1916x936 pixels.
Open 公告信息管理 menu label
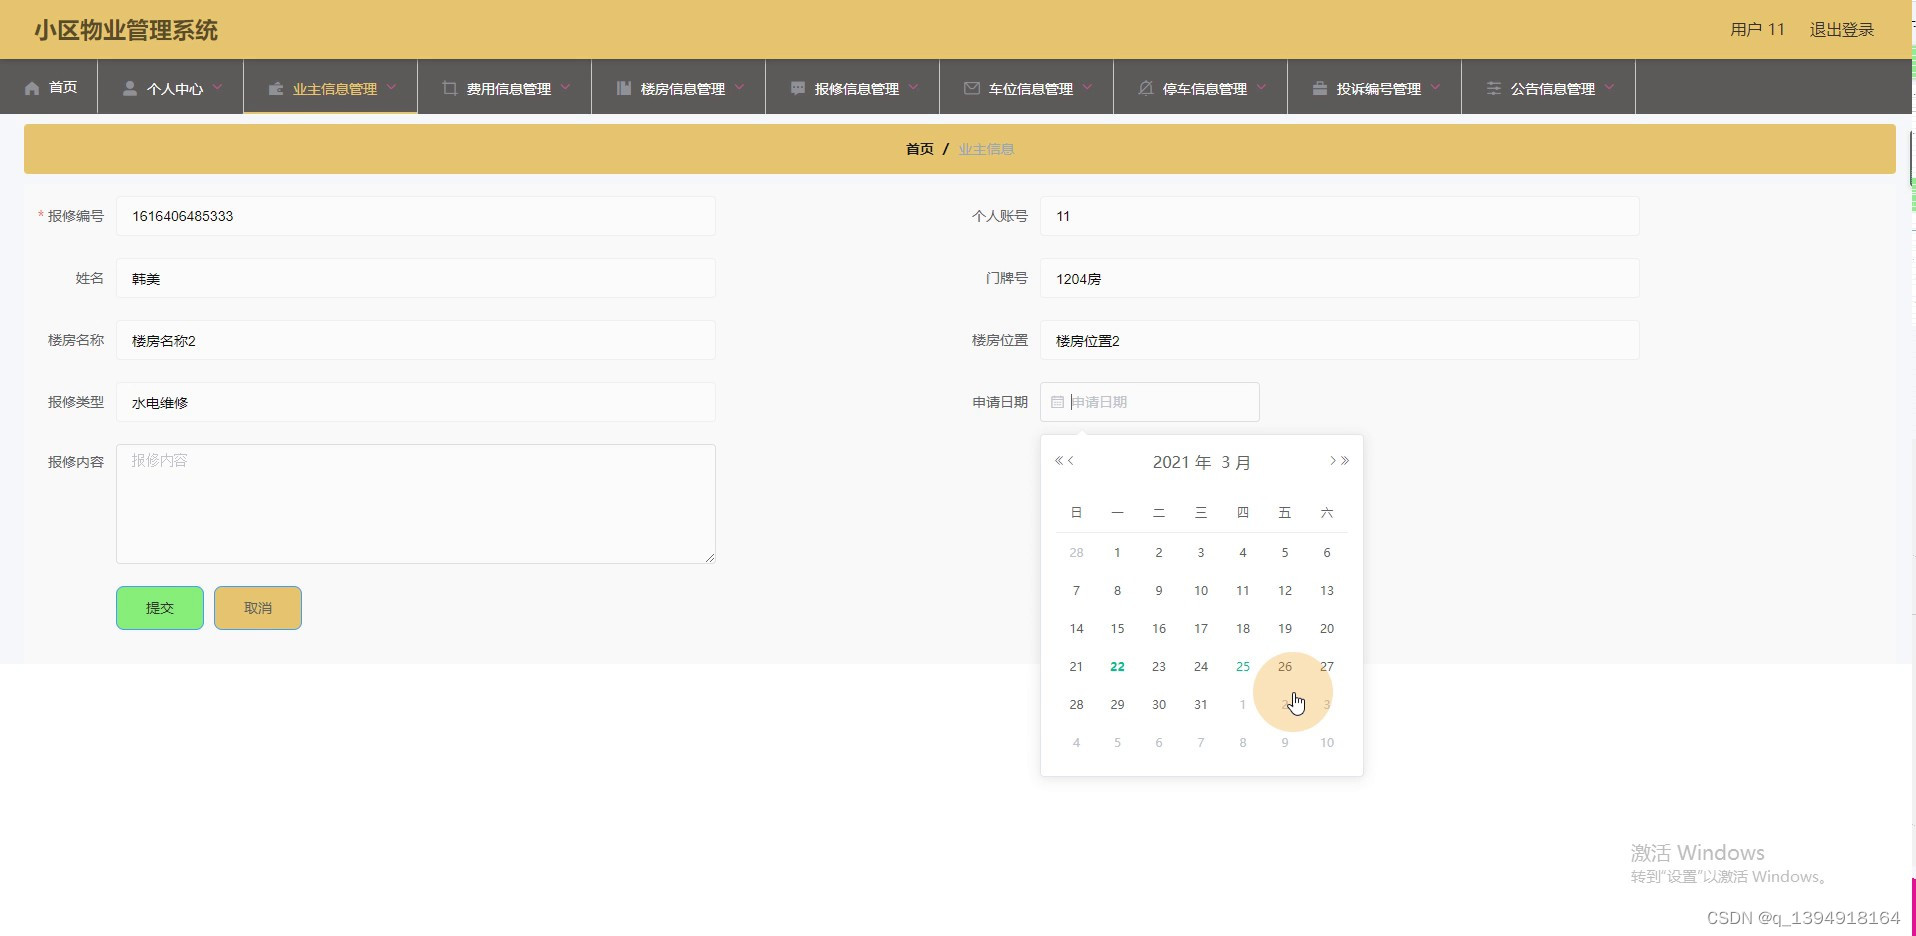point(1553,89)
